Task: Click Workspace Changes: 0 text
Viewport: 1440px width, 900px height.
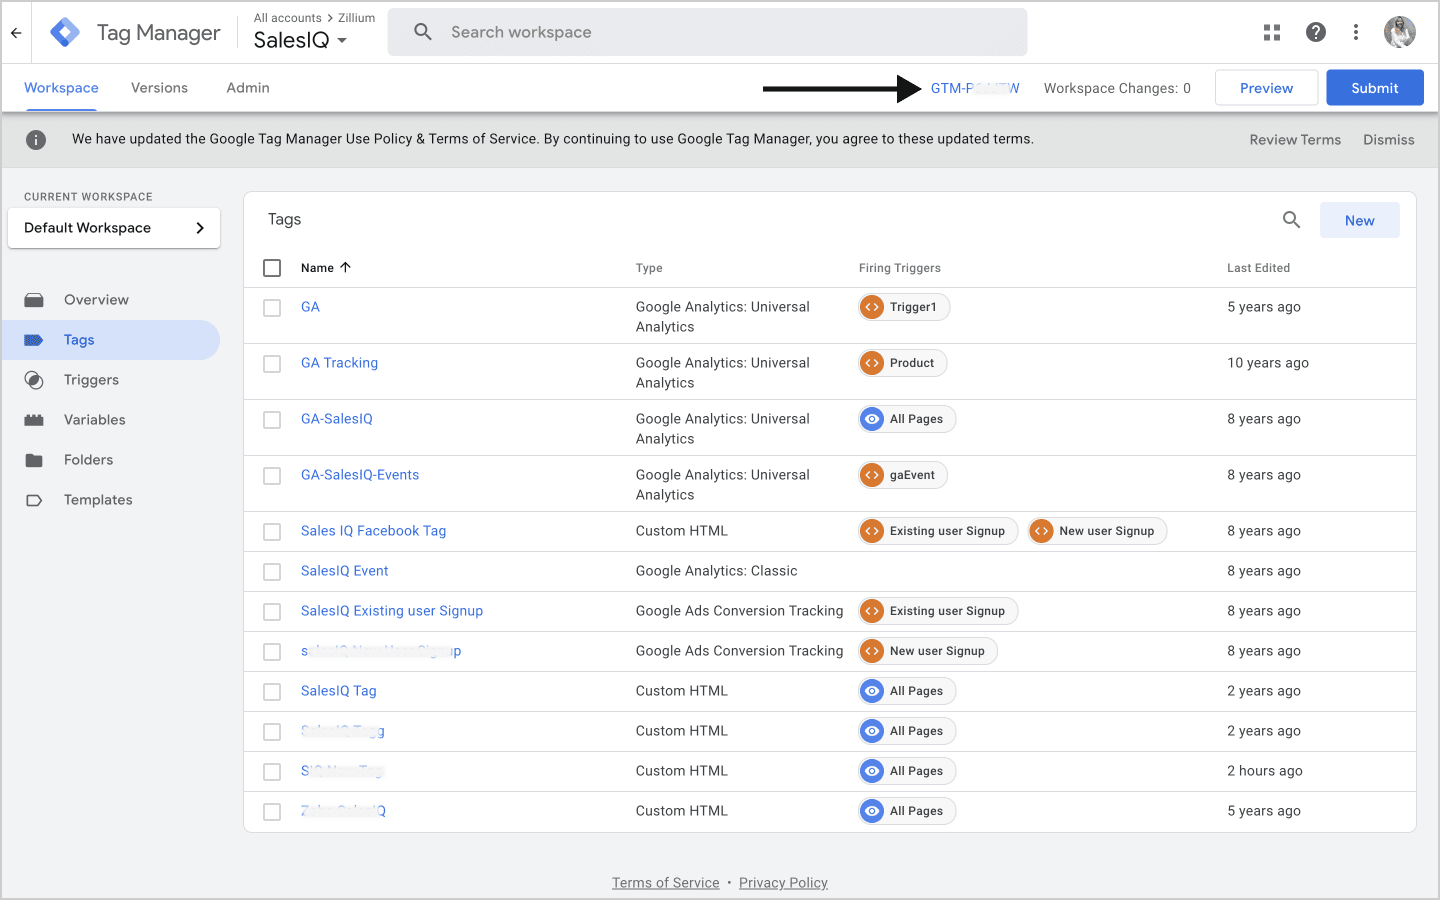Action: (x=1117, y=88)
